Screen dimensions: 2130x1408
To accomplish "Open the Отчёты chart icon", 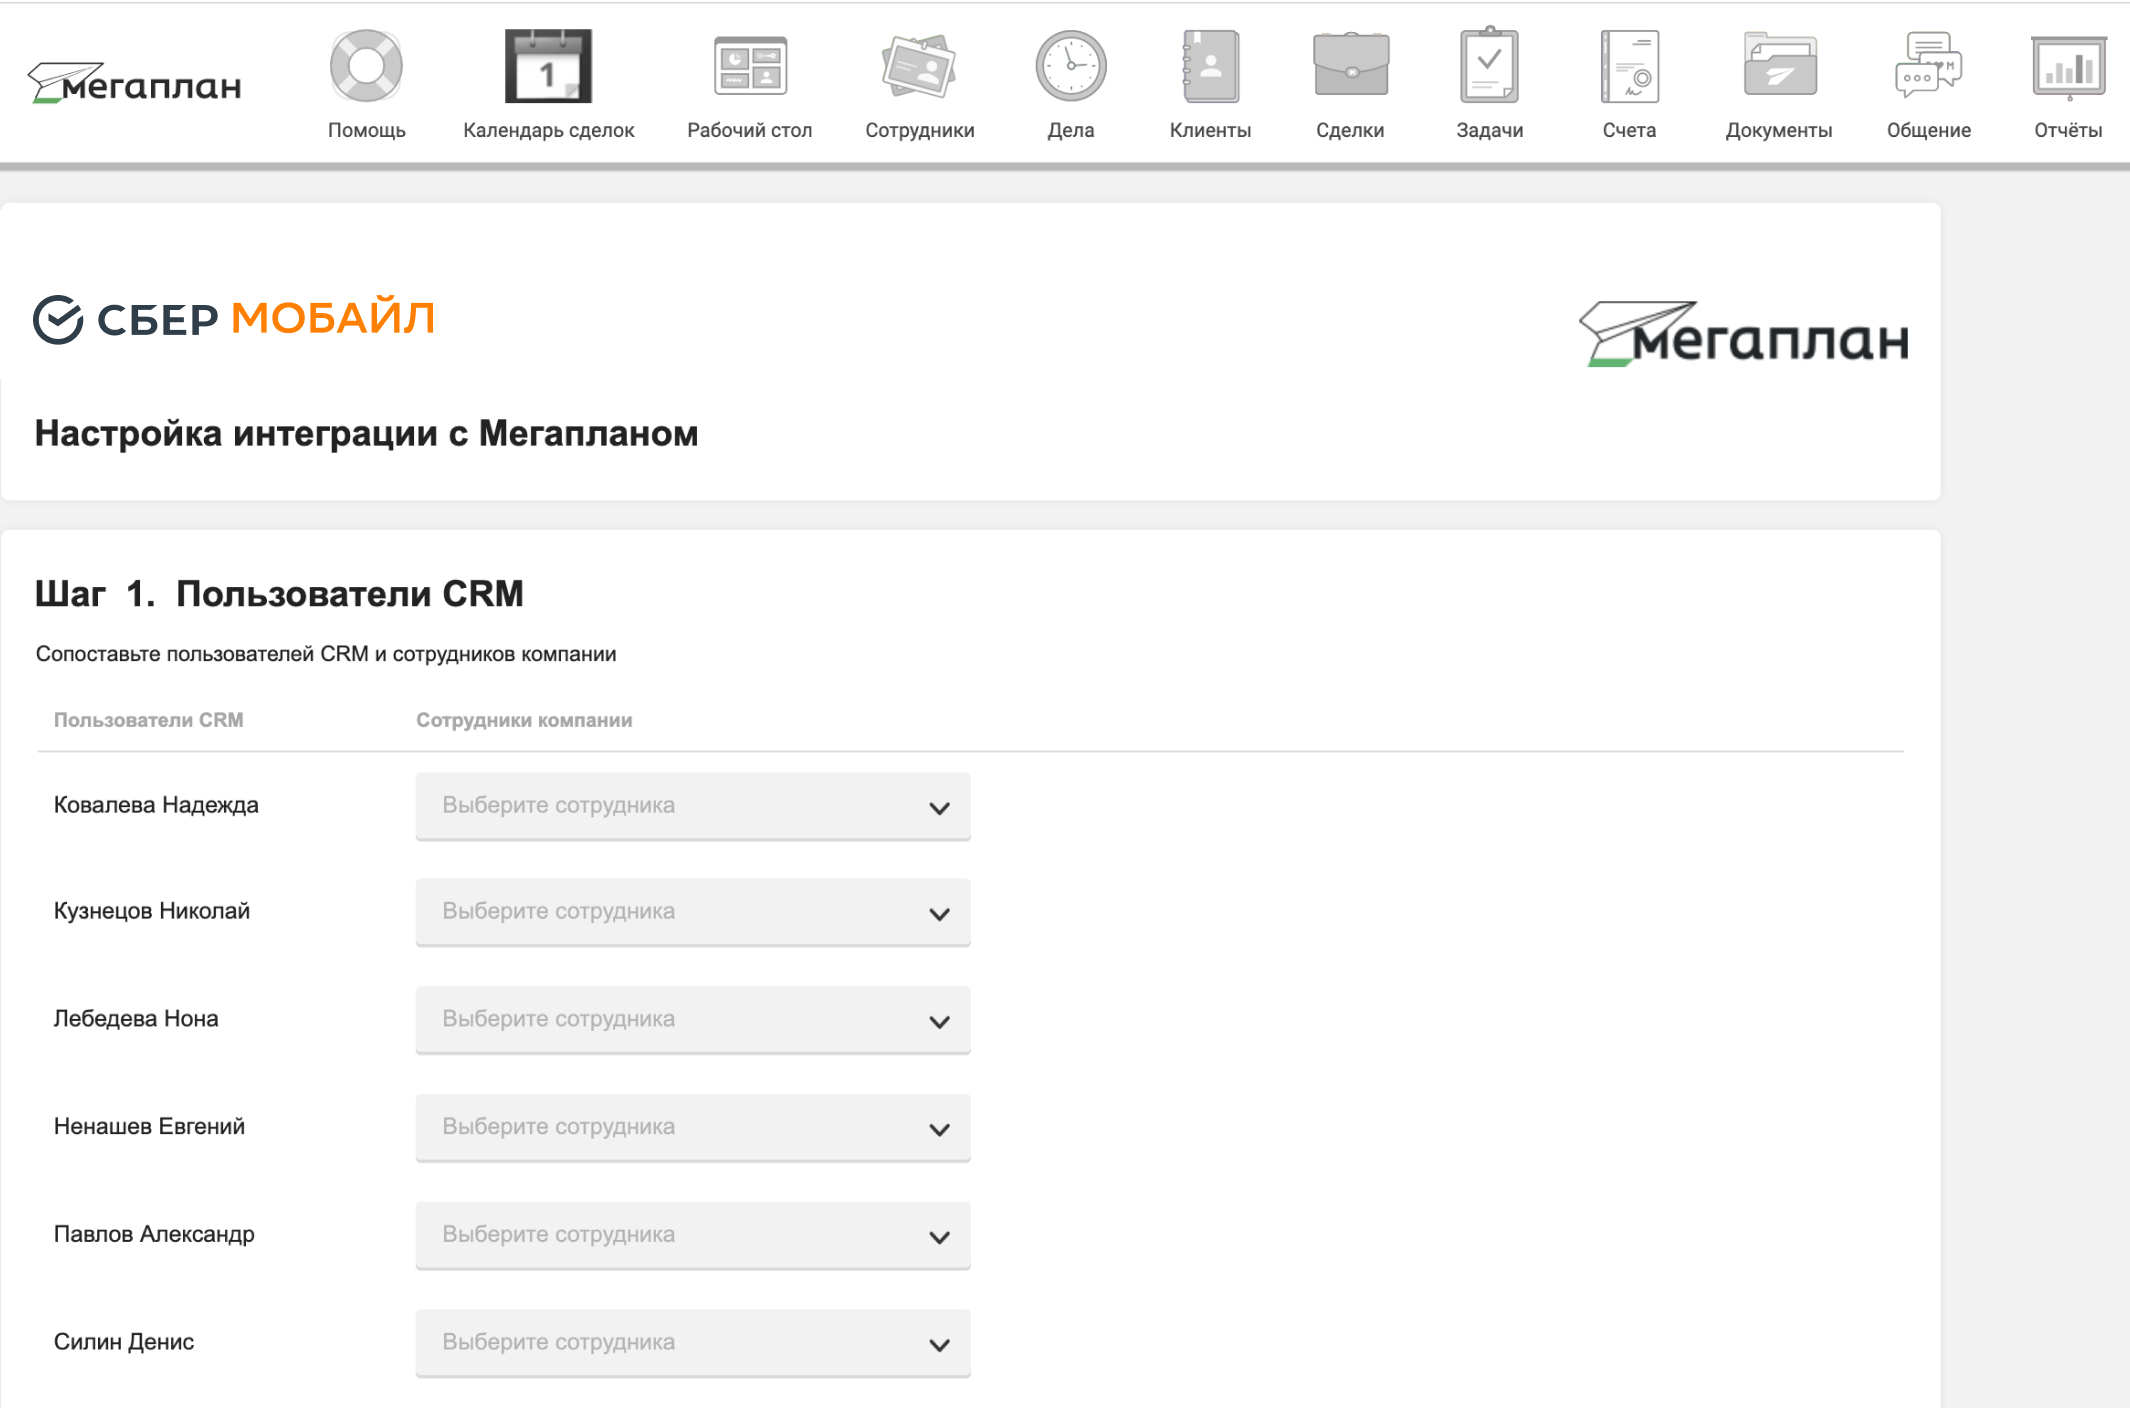I will [2068, 67].
